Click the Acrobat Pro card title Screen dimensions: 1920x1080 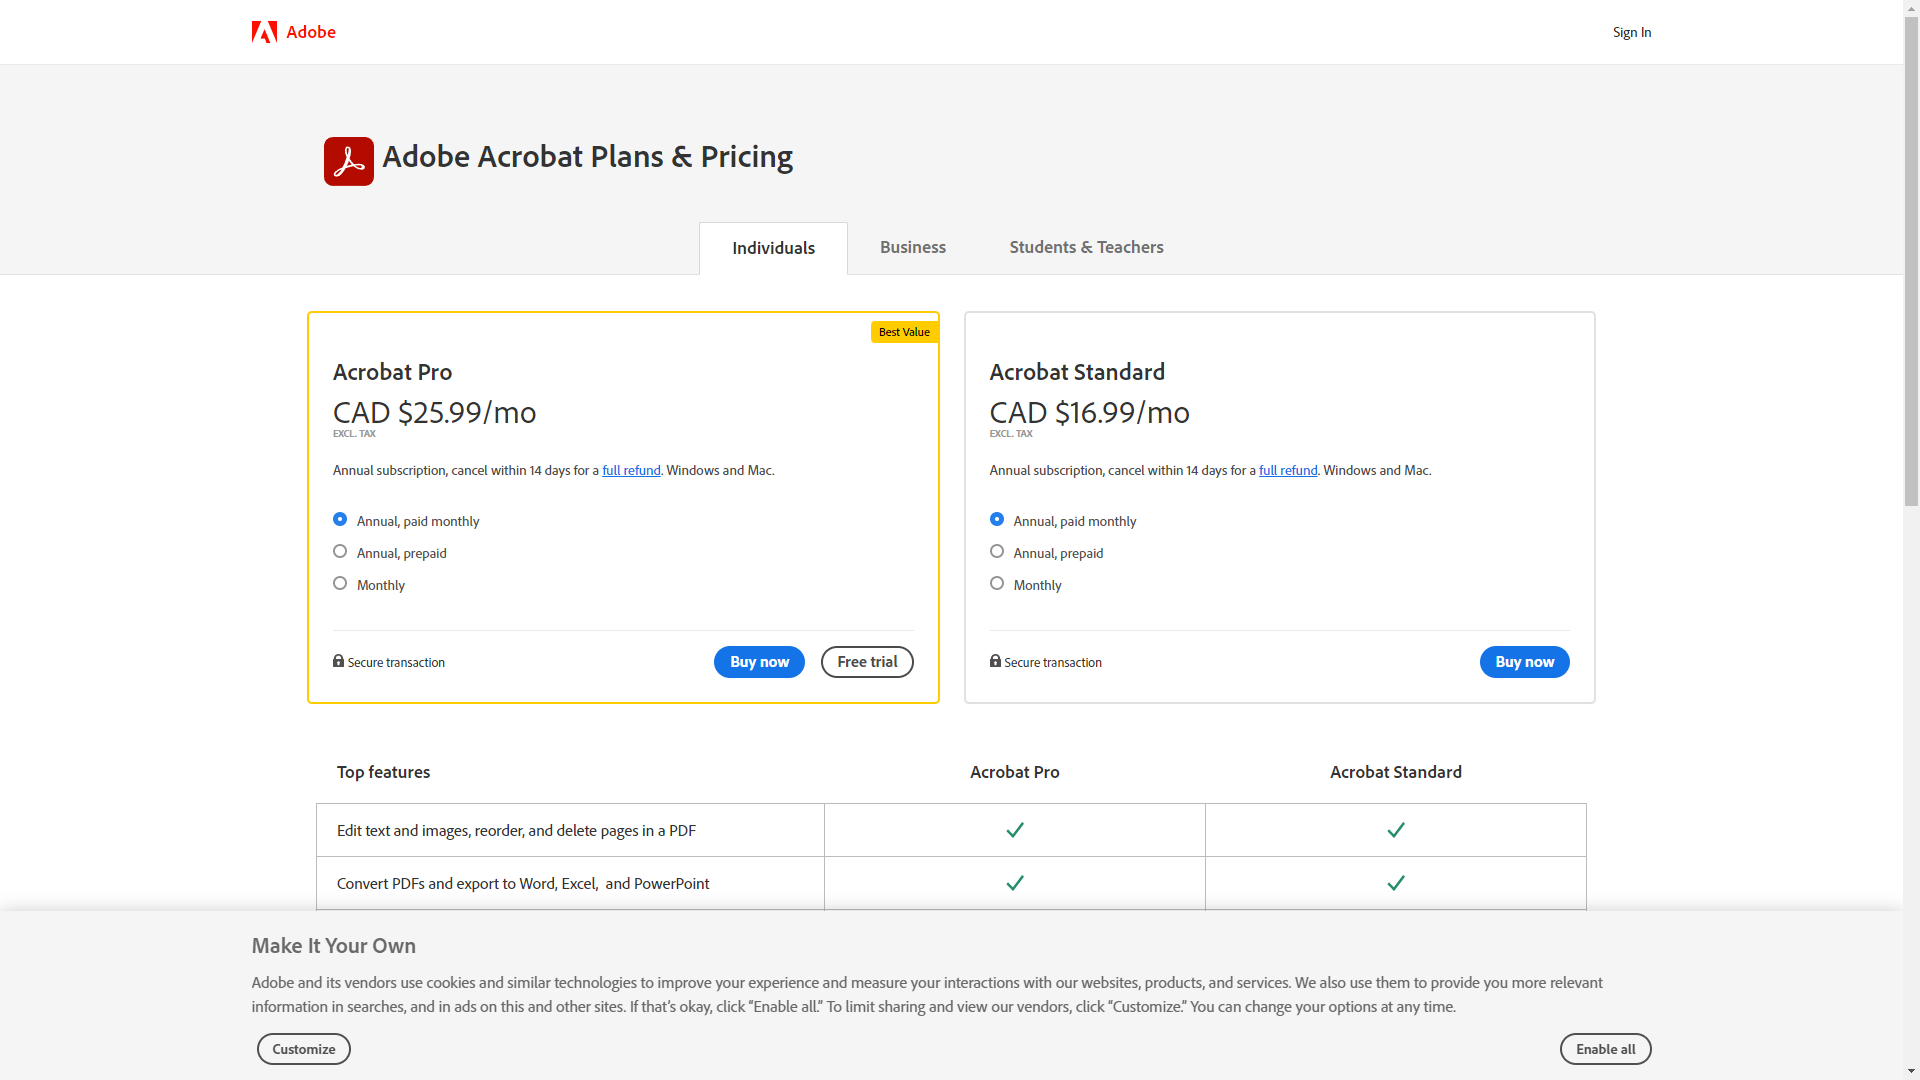coord(392,372)
